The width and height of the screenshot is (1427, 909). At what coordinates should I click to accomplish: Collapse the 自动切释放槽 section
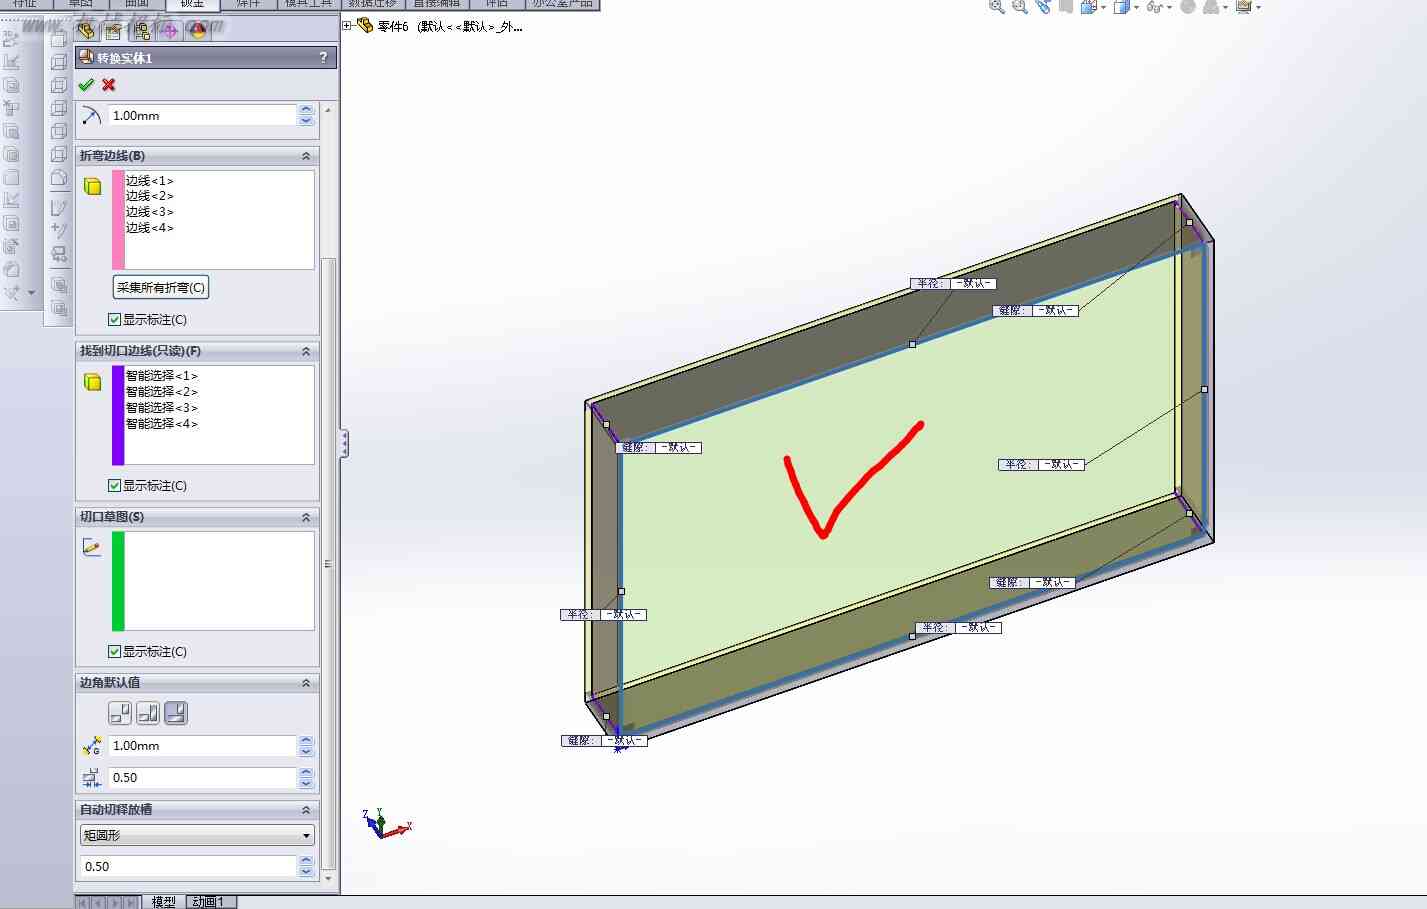click(x=306, y=810)
